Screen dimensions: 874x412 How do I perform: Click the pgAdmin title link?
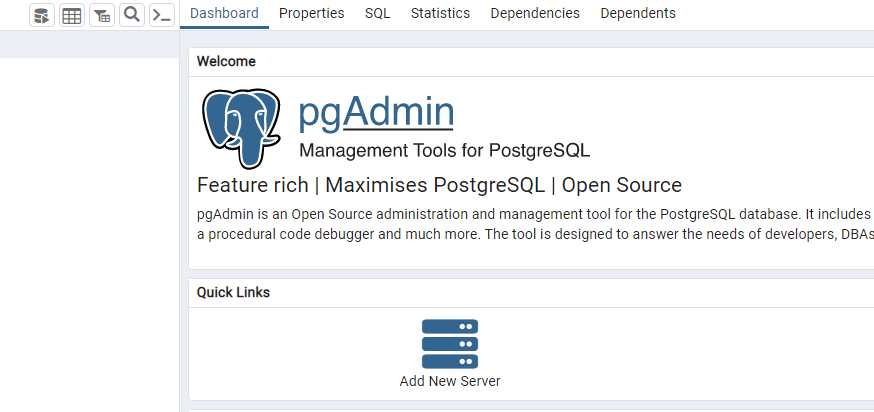point(376,112)
